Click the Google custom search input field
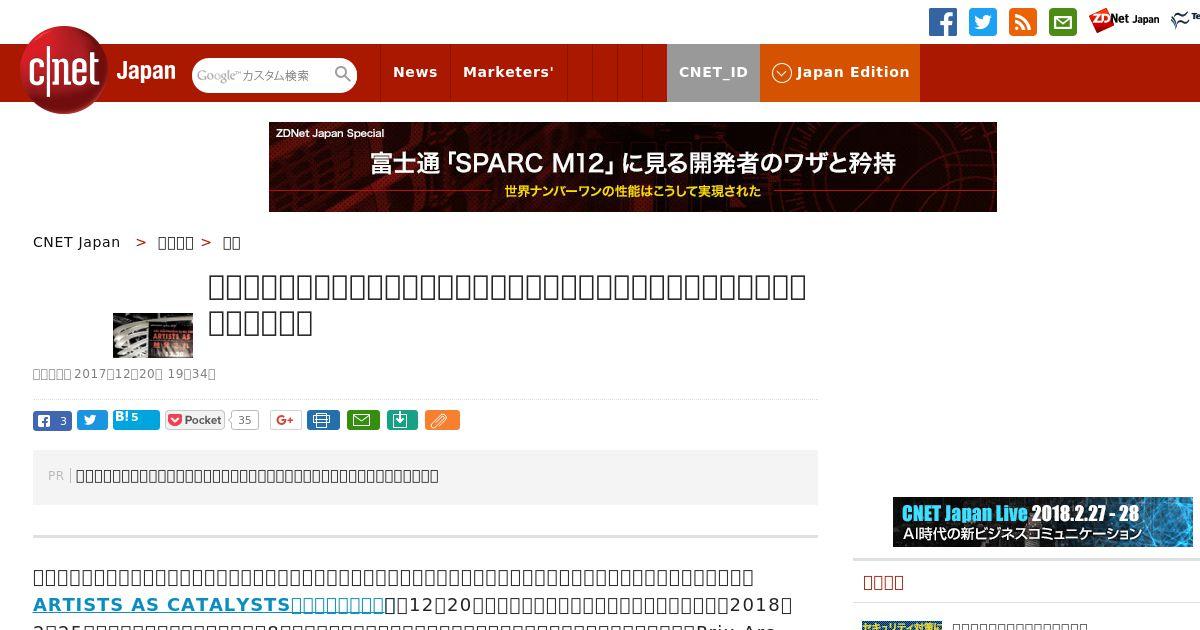 [x=263, y=75]
